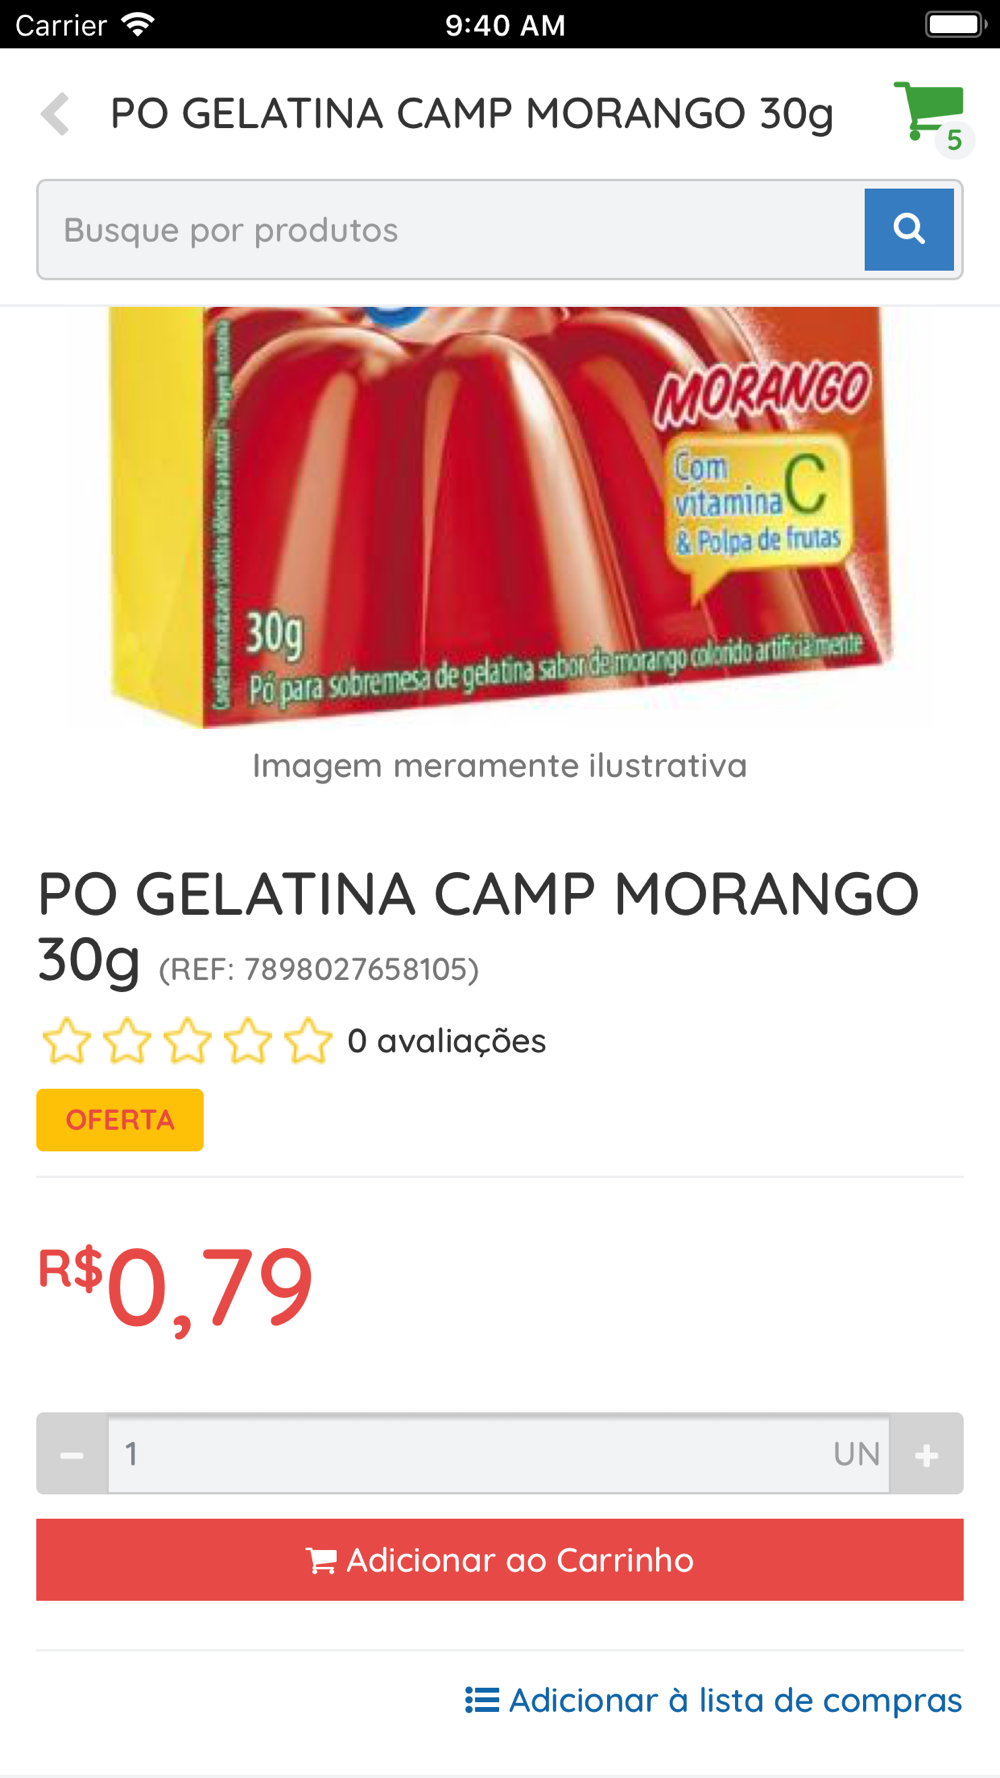Go back using the left chevron
Screen dimensions: 1000x1778
(56, 114)
